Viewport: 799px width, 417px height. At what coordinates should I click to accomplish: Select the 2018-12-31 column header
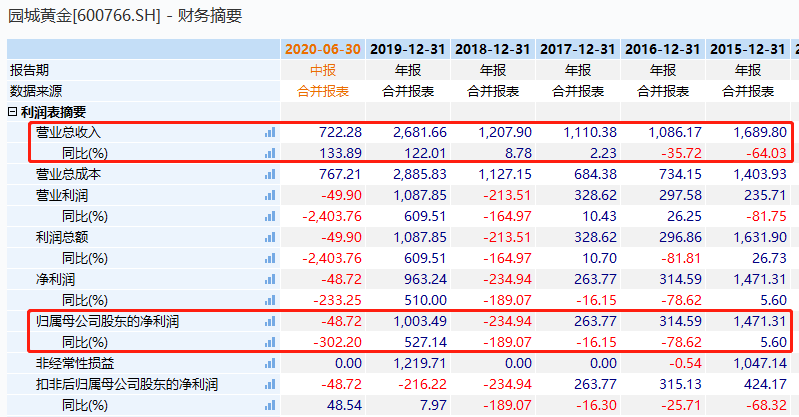point(493,49)
